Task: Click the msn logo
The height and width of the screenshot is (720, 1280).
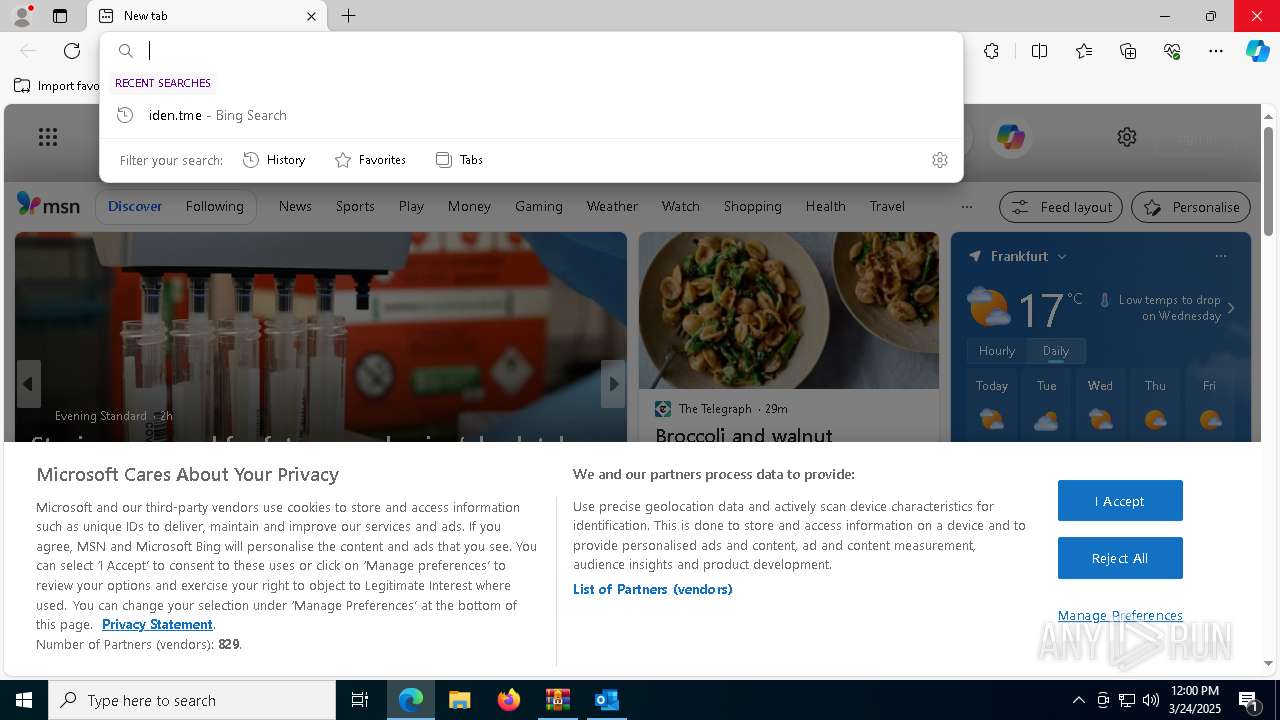Action: [48, 205]
